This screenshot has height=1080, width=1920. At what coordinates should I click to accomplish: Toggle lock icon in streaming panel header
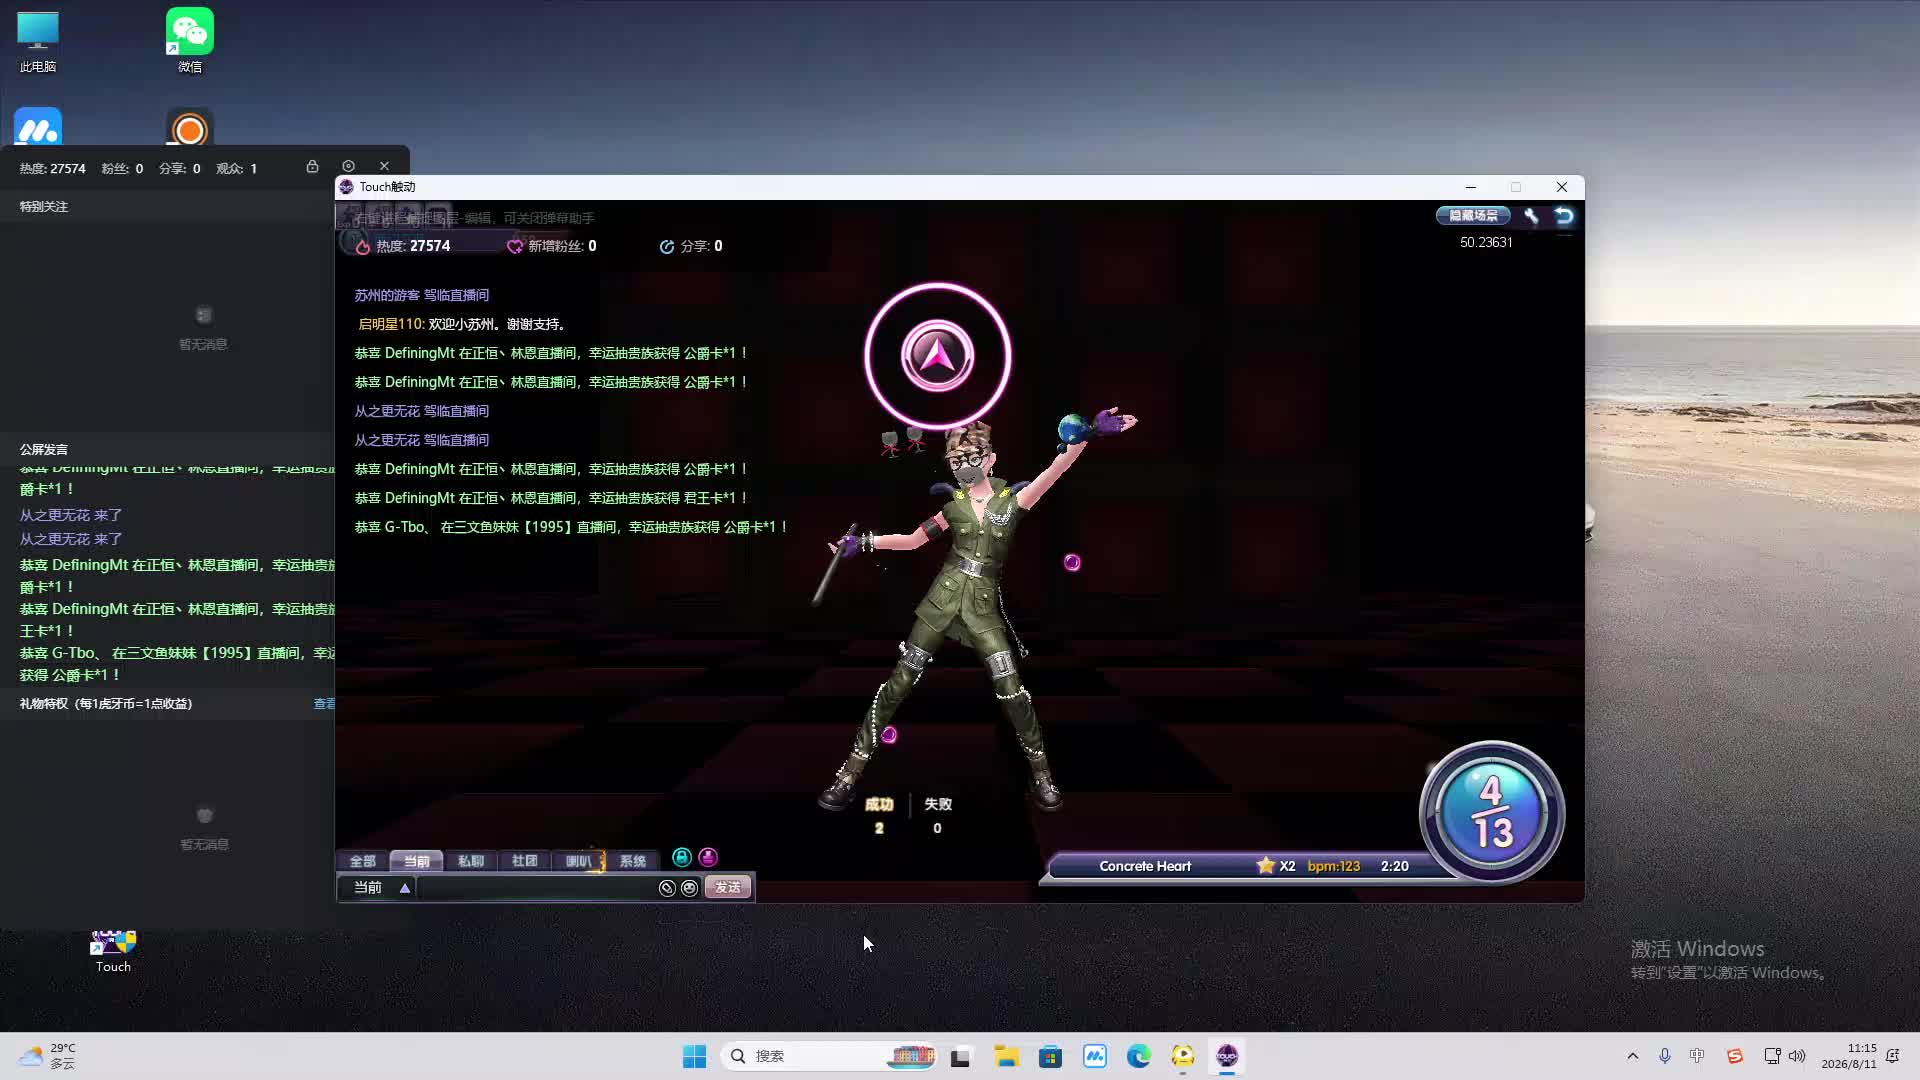pos(312,166)
